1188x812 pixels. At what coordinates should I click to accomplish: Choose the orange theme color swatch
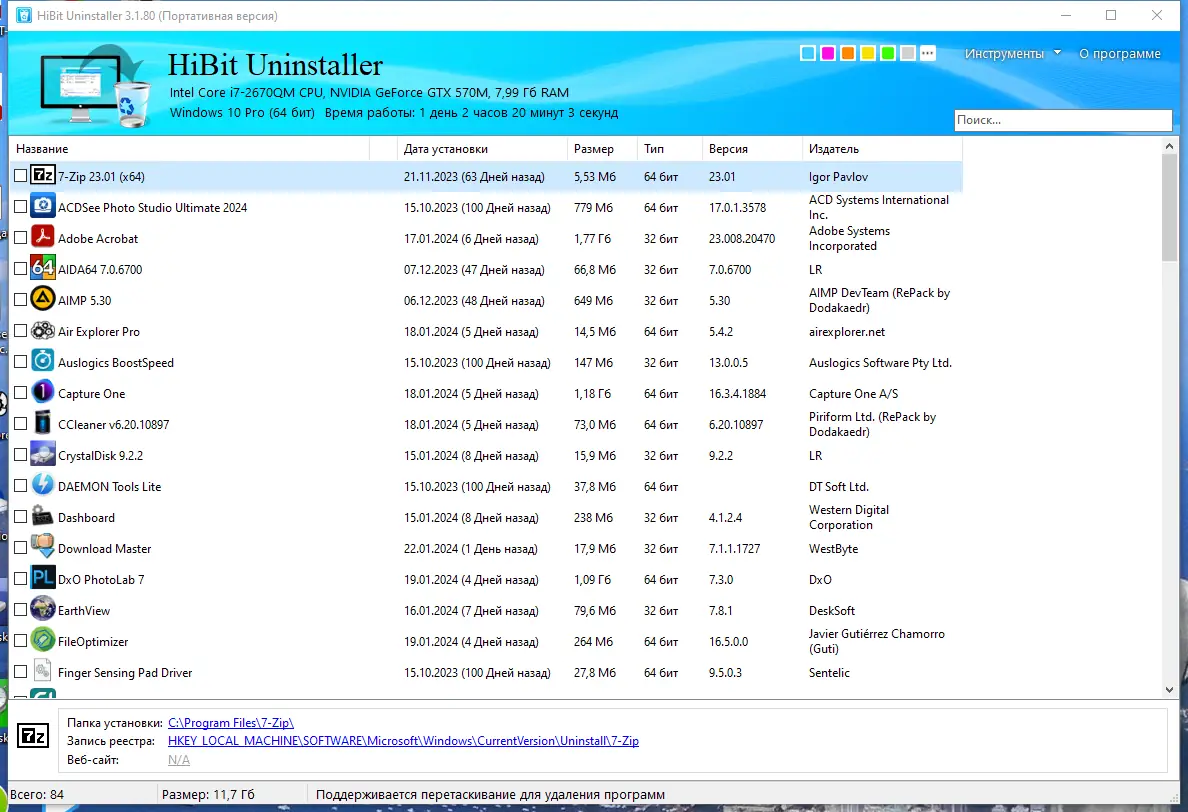point(848,53)
